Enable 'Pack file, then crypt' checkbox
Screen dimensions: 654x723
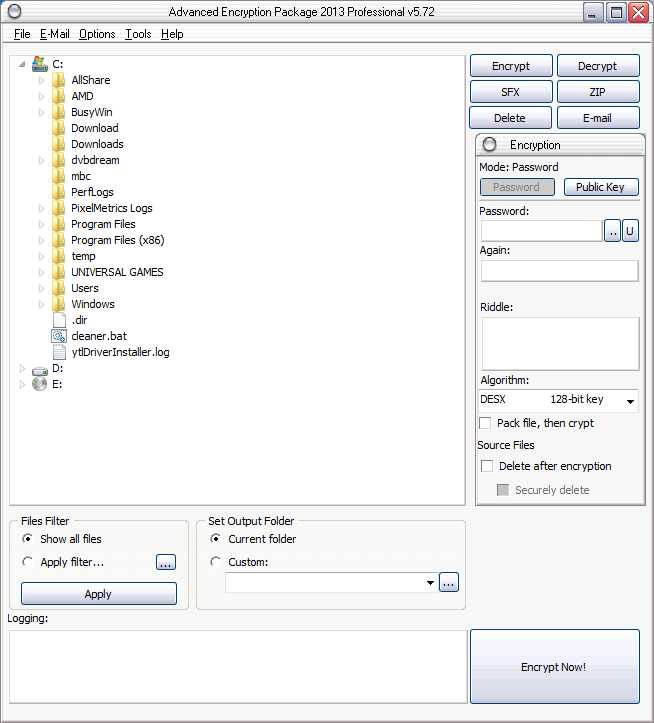(485, 423)
